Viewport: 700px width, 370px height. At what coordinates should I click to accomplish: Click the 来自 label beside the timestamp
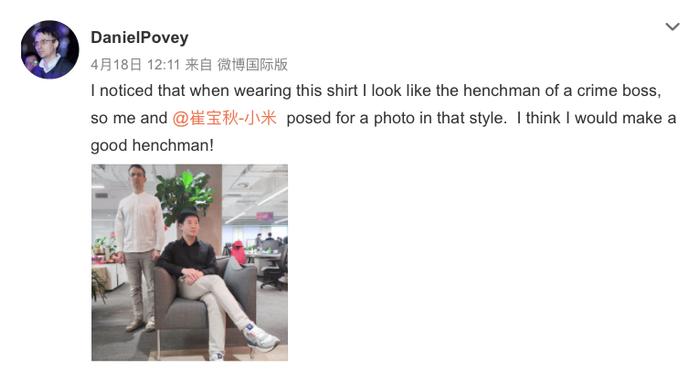click(x=198, y=65)
